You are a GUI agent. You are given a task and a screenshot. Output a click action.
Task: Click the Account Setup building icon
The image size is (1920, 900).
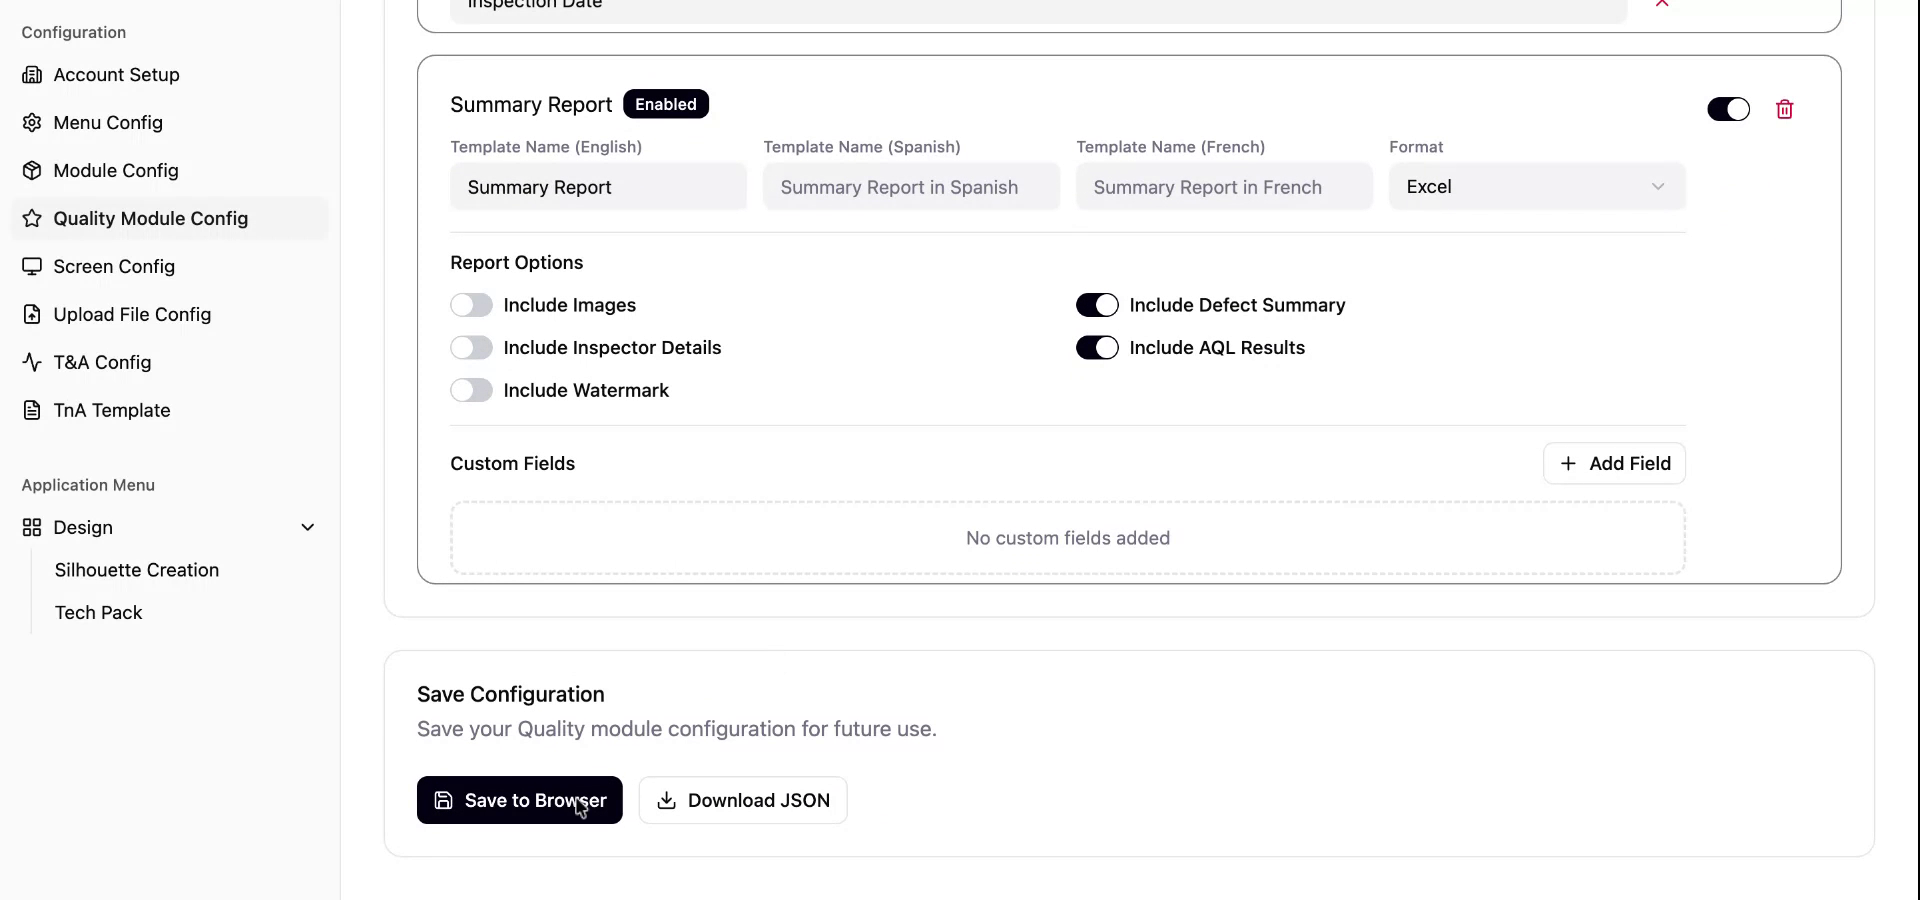coord(32,75)
